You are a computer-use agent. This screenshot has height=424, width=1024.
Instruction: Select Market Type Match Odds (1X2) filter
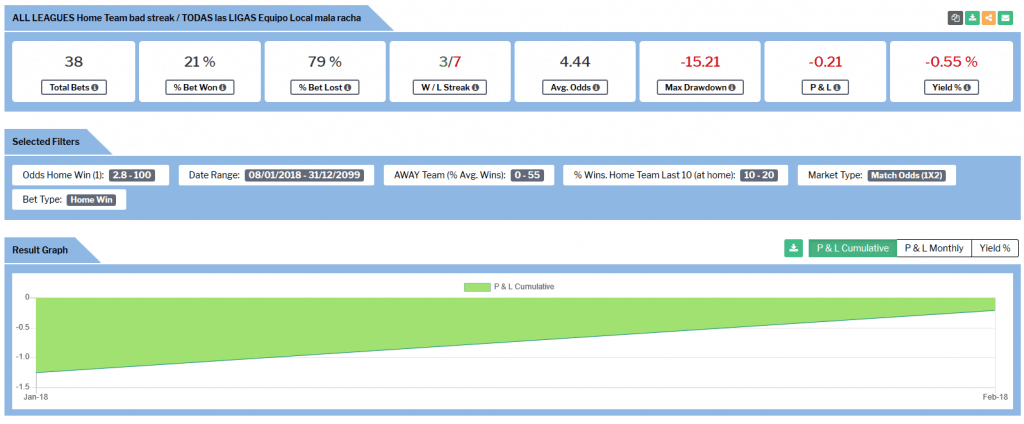876,175
